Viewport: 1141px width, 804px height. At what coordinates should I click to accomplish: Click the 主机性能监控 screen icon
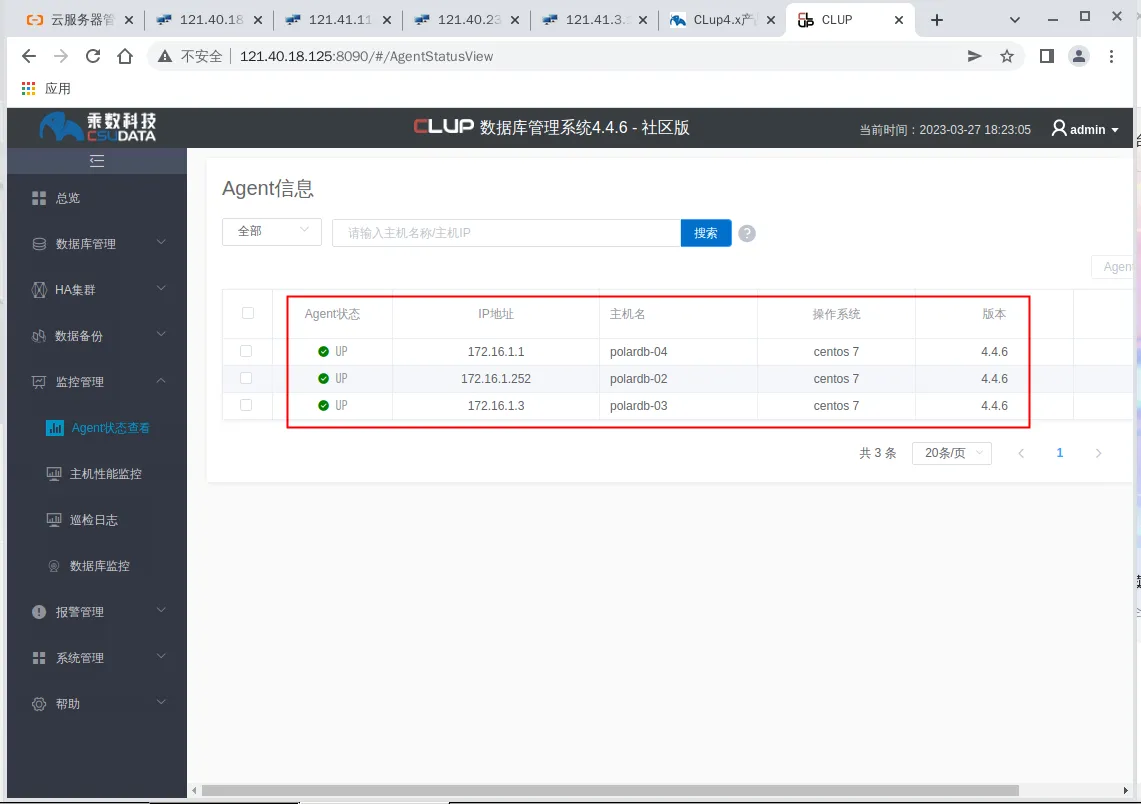[x=54, y=474]
